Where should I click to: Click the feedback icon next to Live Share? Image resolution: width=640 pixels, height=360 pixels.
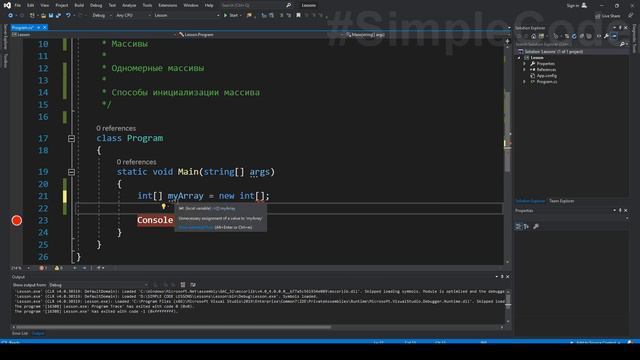coord(630,16)
